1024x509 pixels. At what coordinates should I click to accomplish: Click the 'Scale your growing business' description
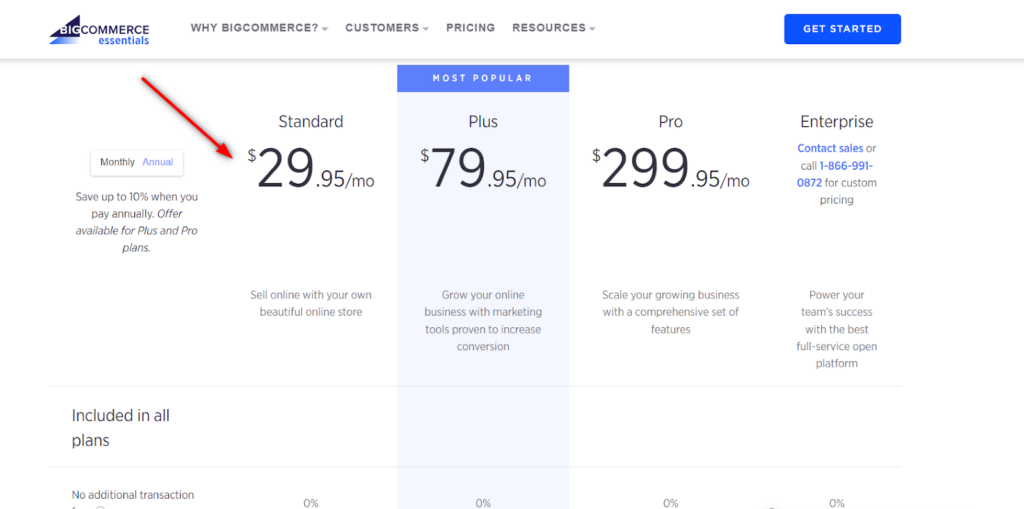[x=671, y=312]
